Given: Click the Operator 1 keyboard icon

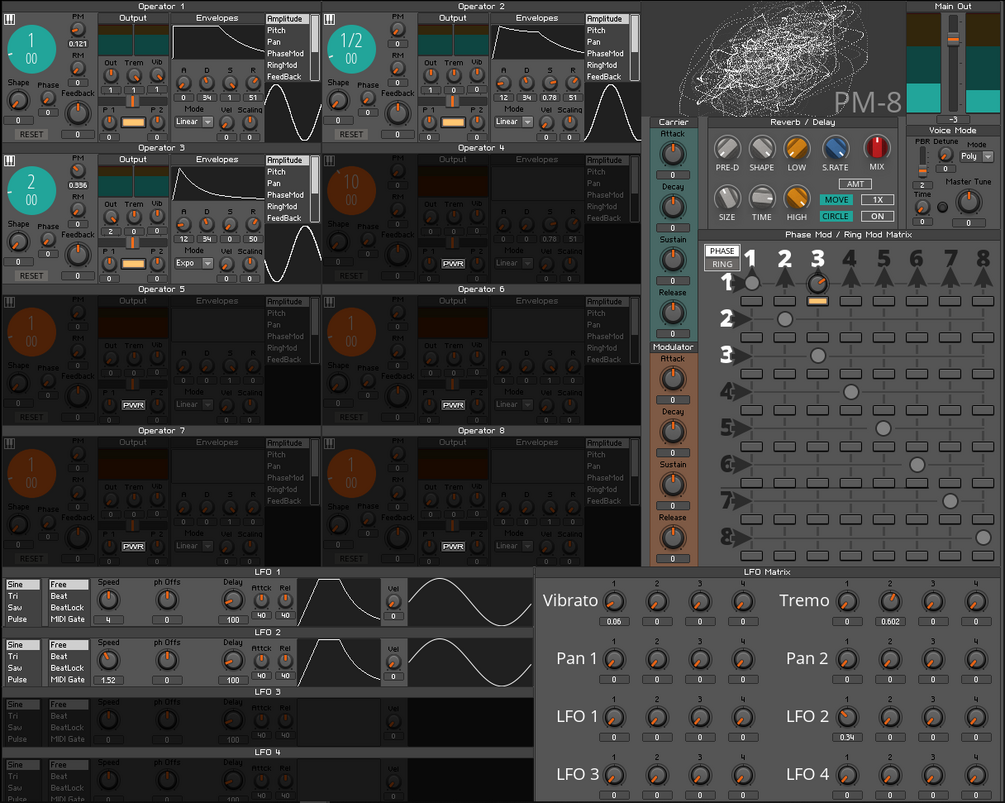Looking at the screenshot, I should pos(10,19).
